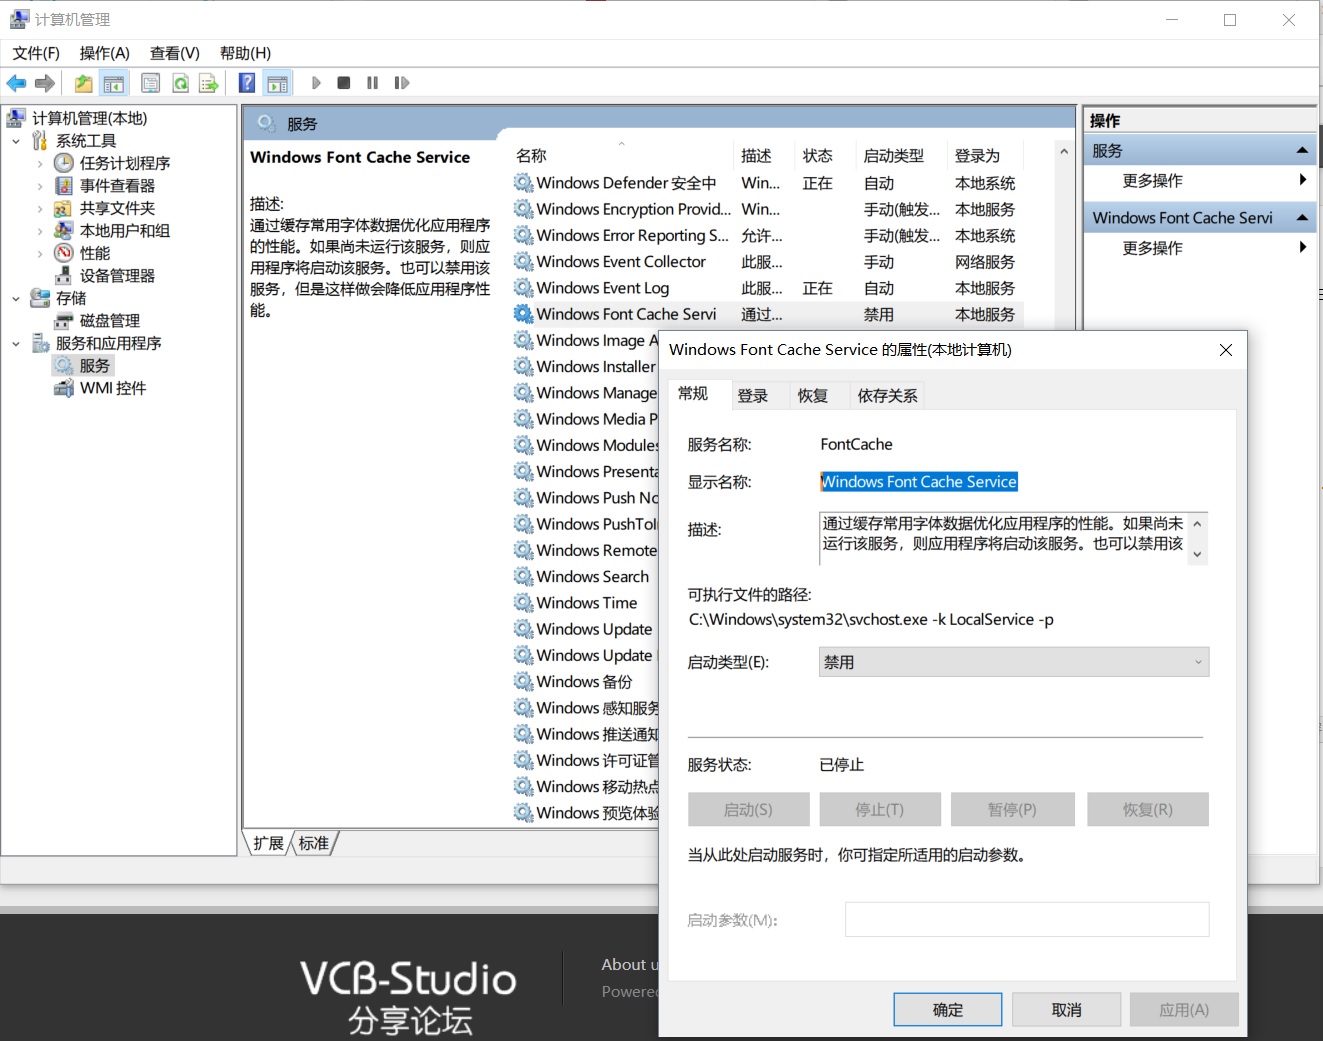The image size is (1323, 1041).
Task: Click the green Refresh toolbar icon
Action: pyautogui.click(x=180, y=83)
